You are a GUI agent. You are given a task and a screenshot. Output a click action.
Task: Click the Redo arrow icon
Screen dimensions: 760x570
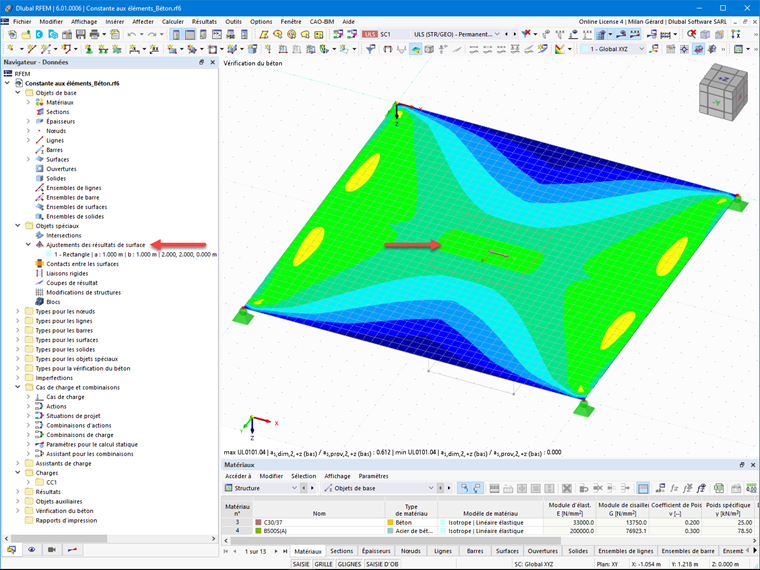pos(152,34)
